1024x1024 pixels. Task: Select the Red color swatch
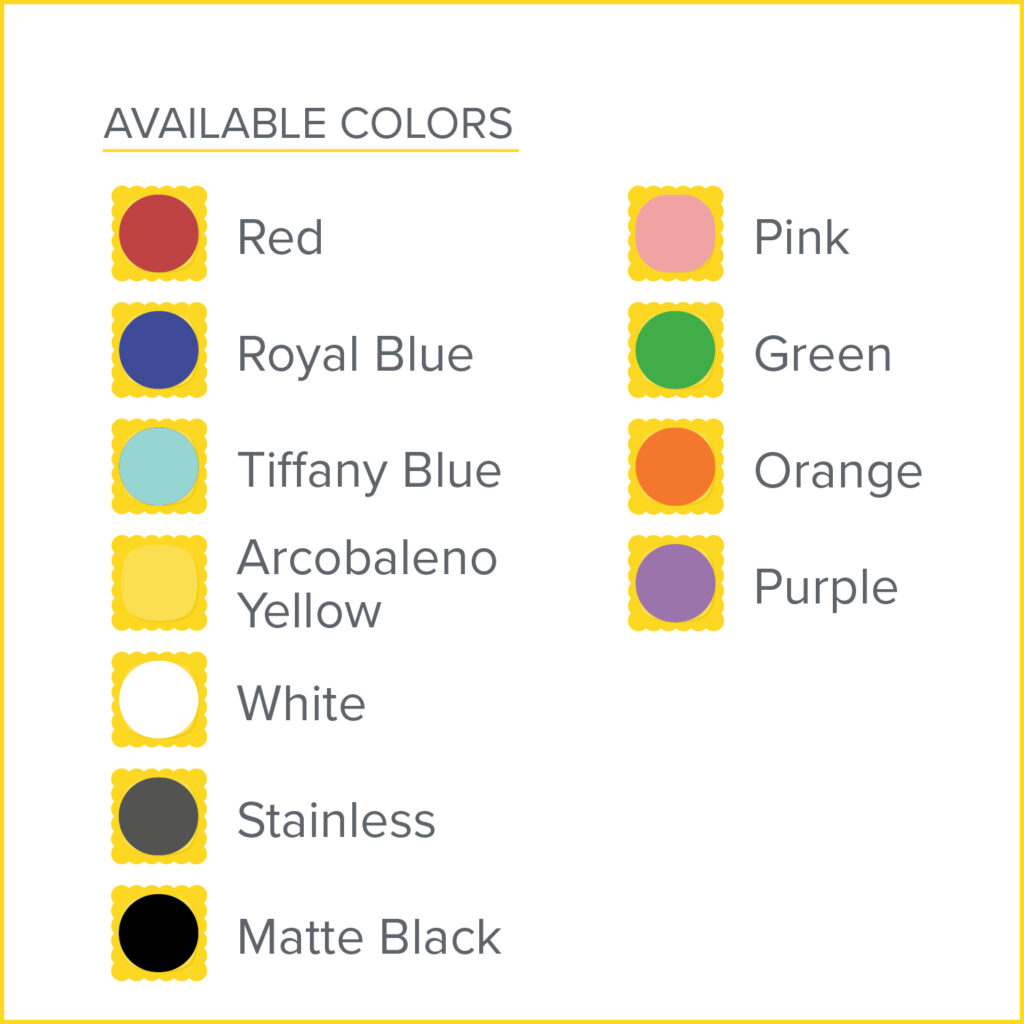(158, 234)
